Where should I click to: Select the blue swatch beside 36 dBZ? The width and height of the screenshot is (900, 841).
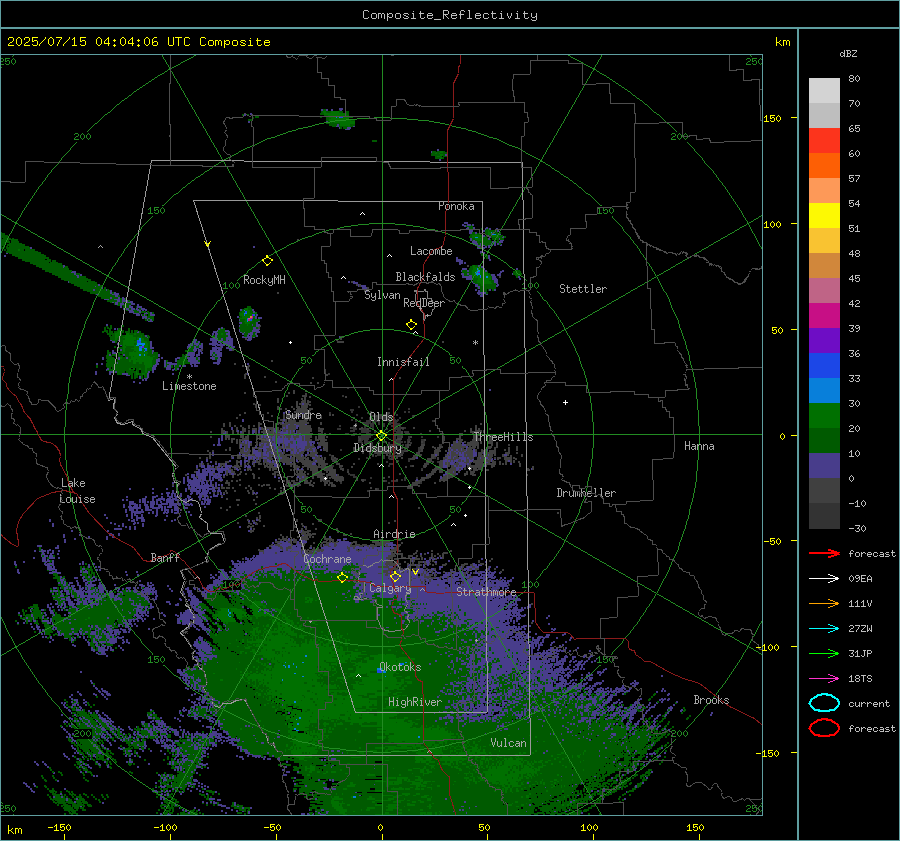[x=824, y=365]
